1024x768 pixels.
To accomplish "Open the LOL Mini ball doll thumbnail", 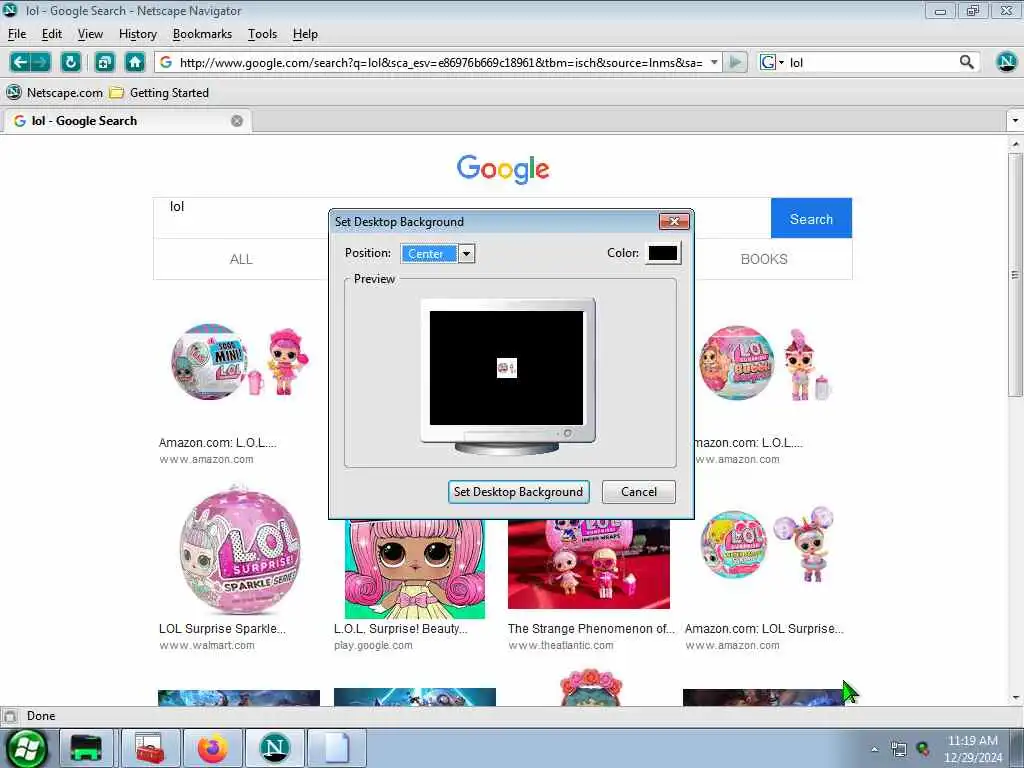I will point(240,360).
